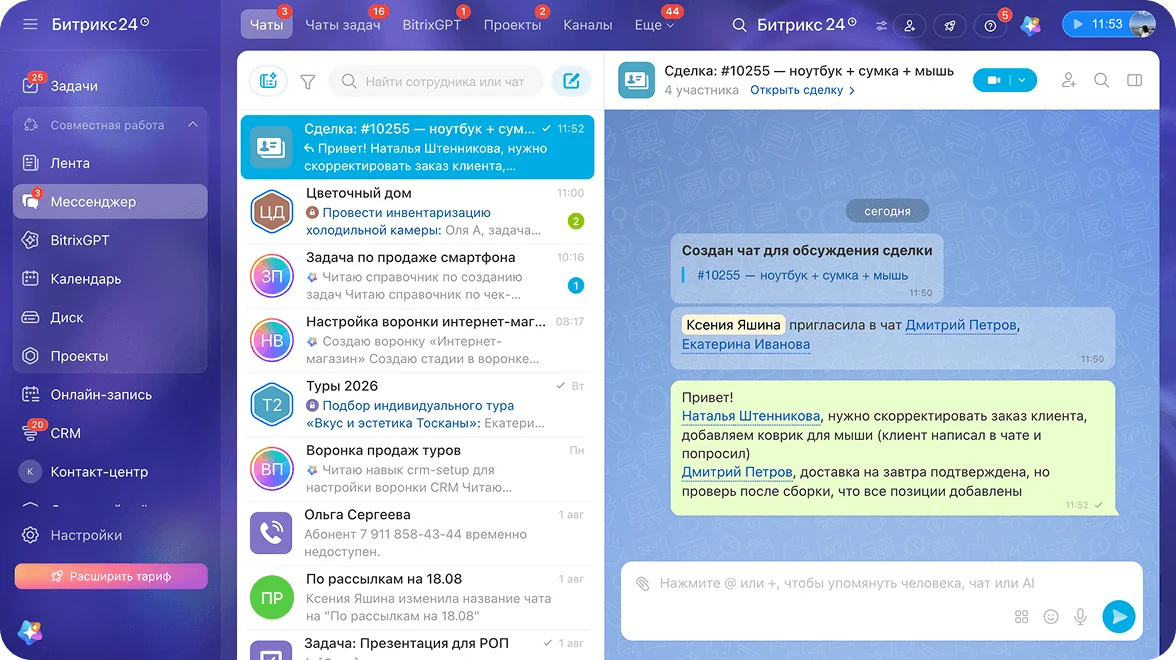Click the Екатерина Иванова link

(746, 344)
